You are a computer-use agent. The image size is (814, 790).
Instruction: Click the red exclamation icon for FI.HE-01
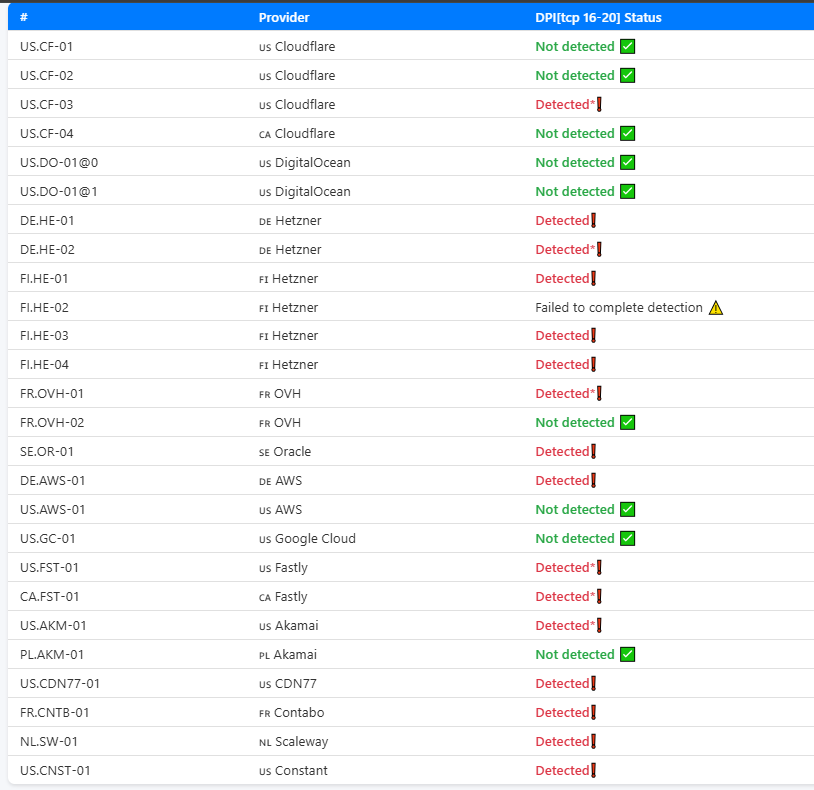(593, 279)
